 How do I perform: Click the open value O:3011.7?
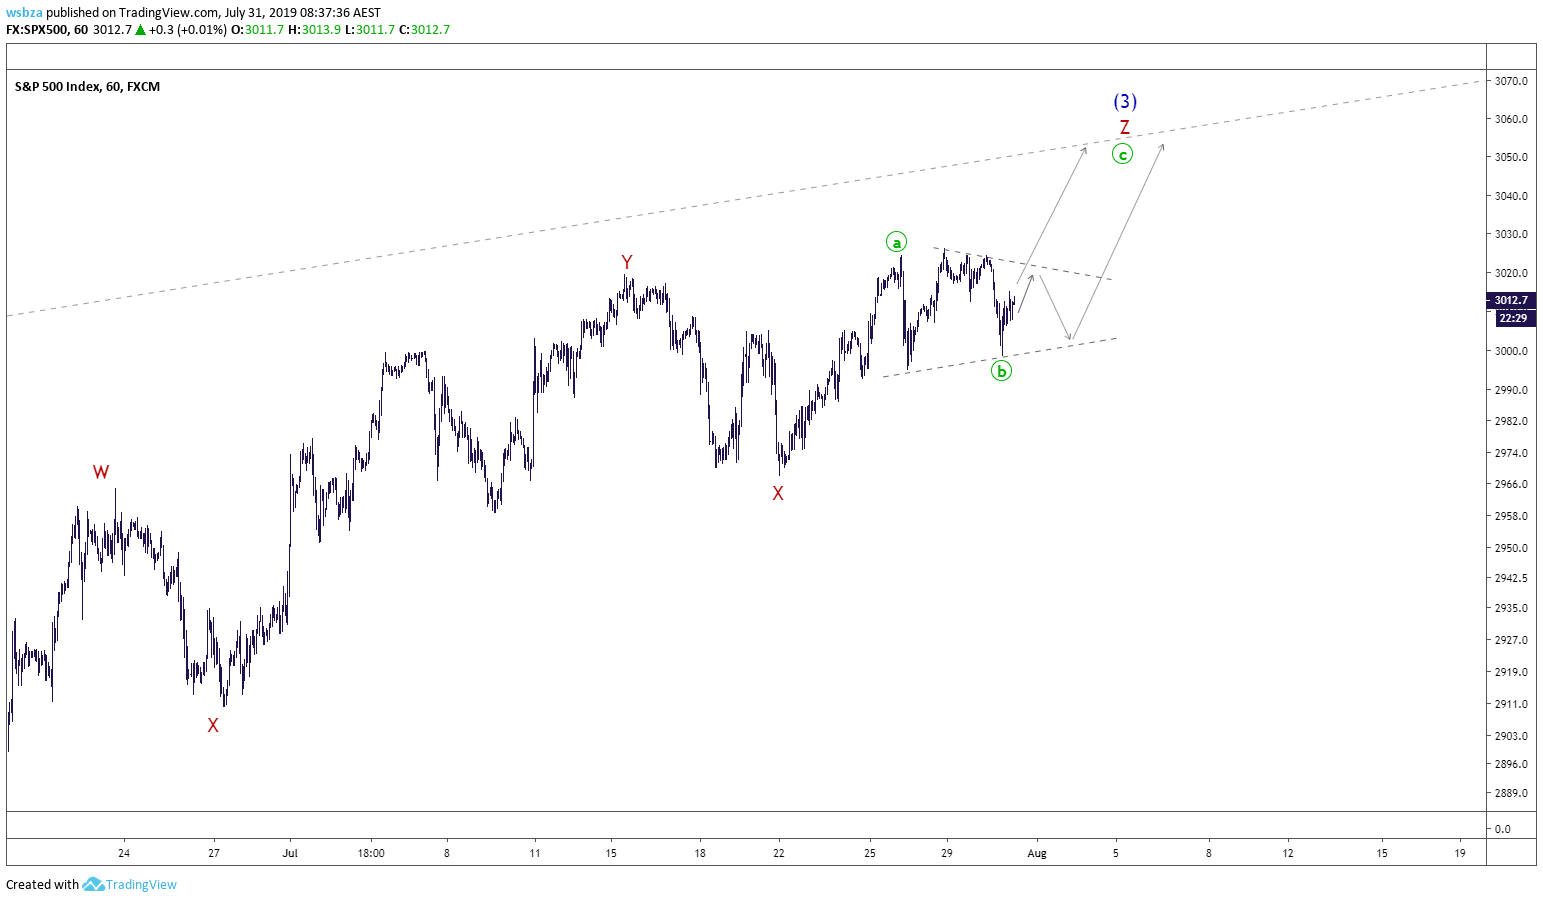pyautogui.click(x=257, y=30)
